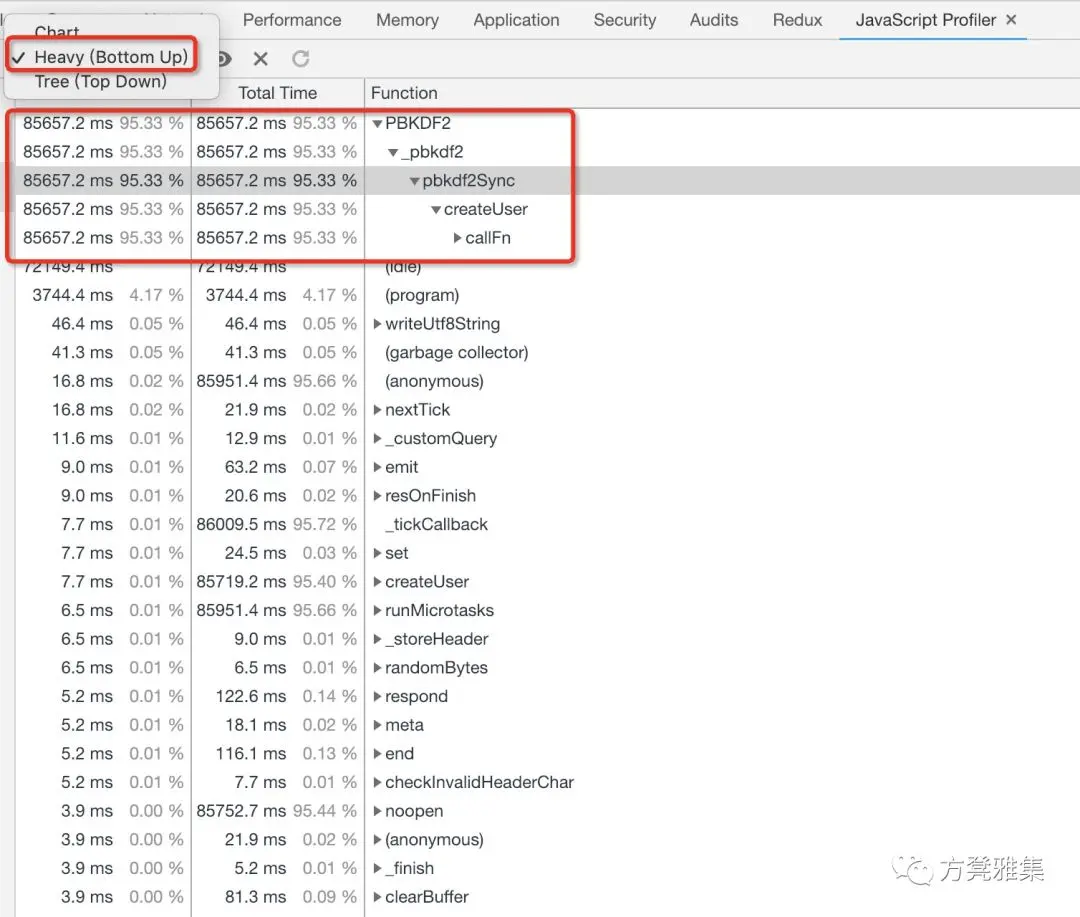Open the Redux tab

[797, 20]
